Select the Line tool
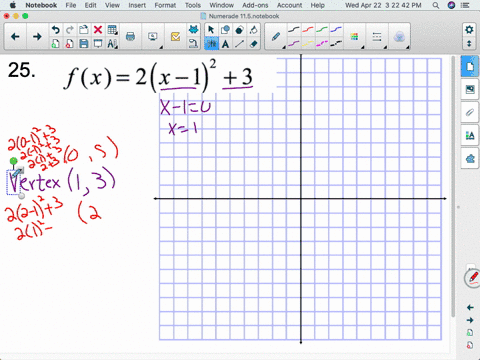Image resolution: width=480 pixels, height=360 pixels. tap(239, 44)
